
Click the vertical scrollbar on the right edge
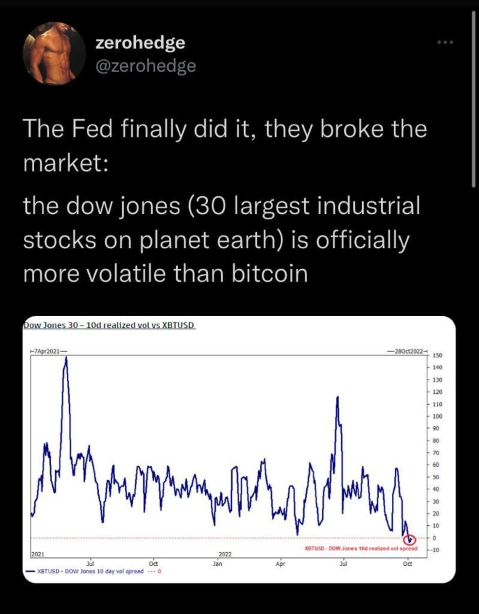pos(474,100)
